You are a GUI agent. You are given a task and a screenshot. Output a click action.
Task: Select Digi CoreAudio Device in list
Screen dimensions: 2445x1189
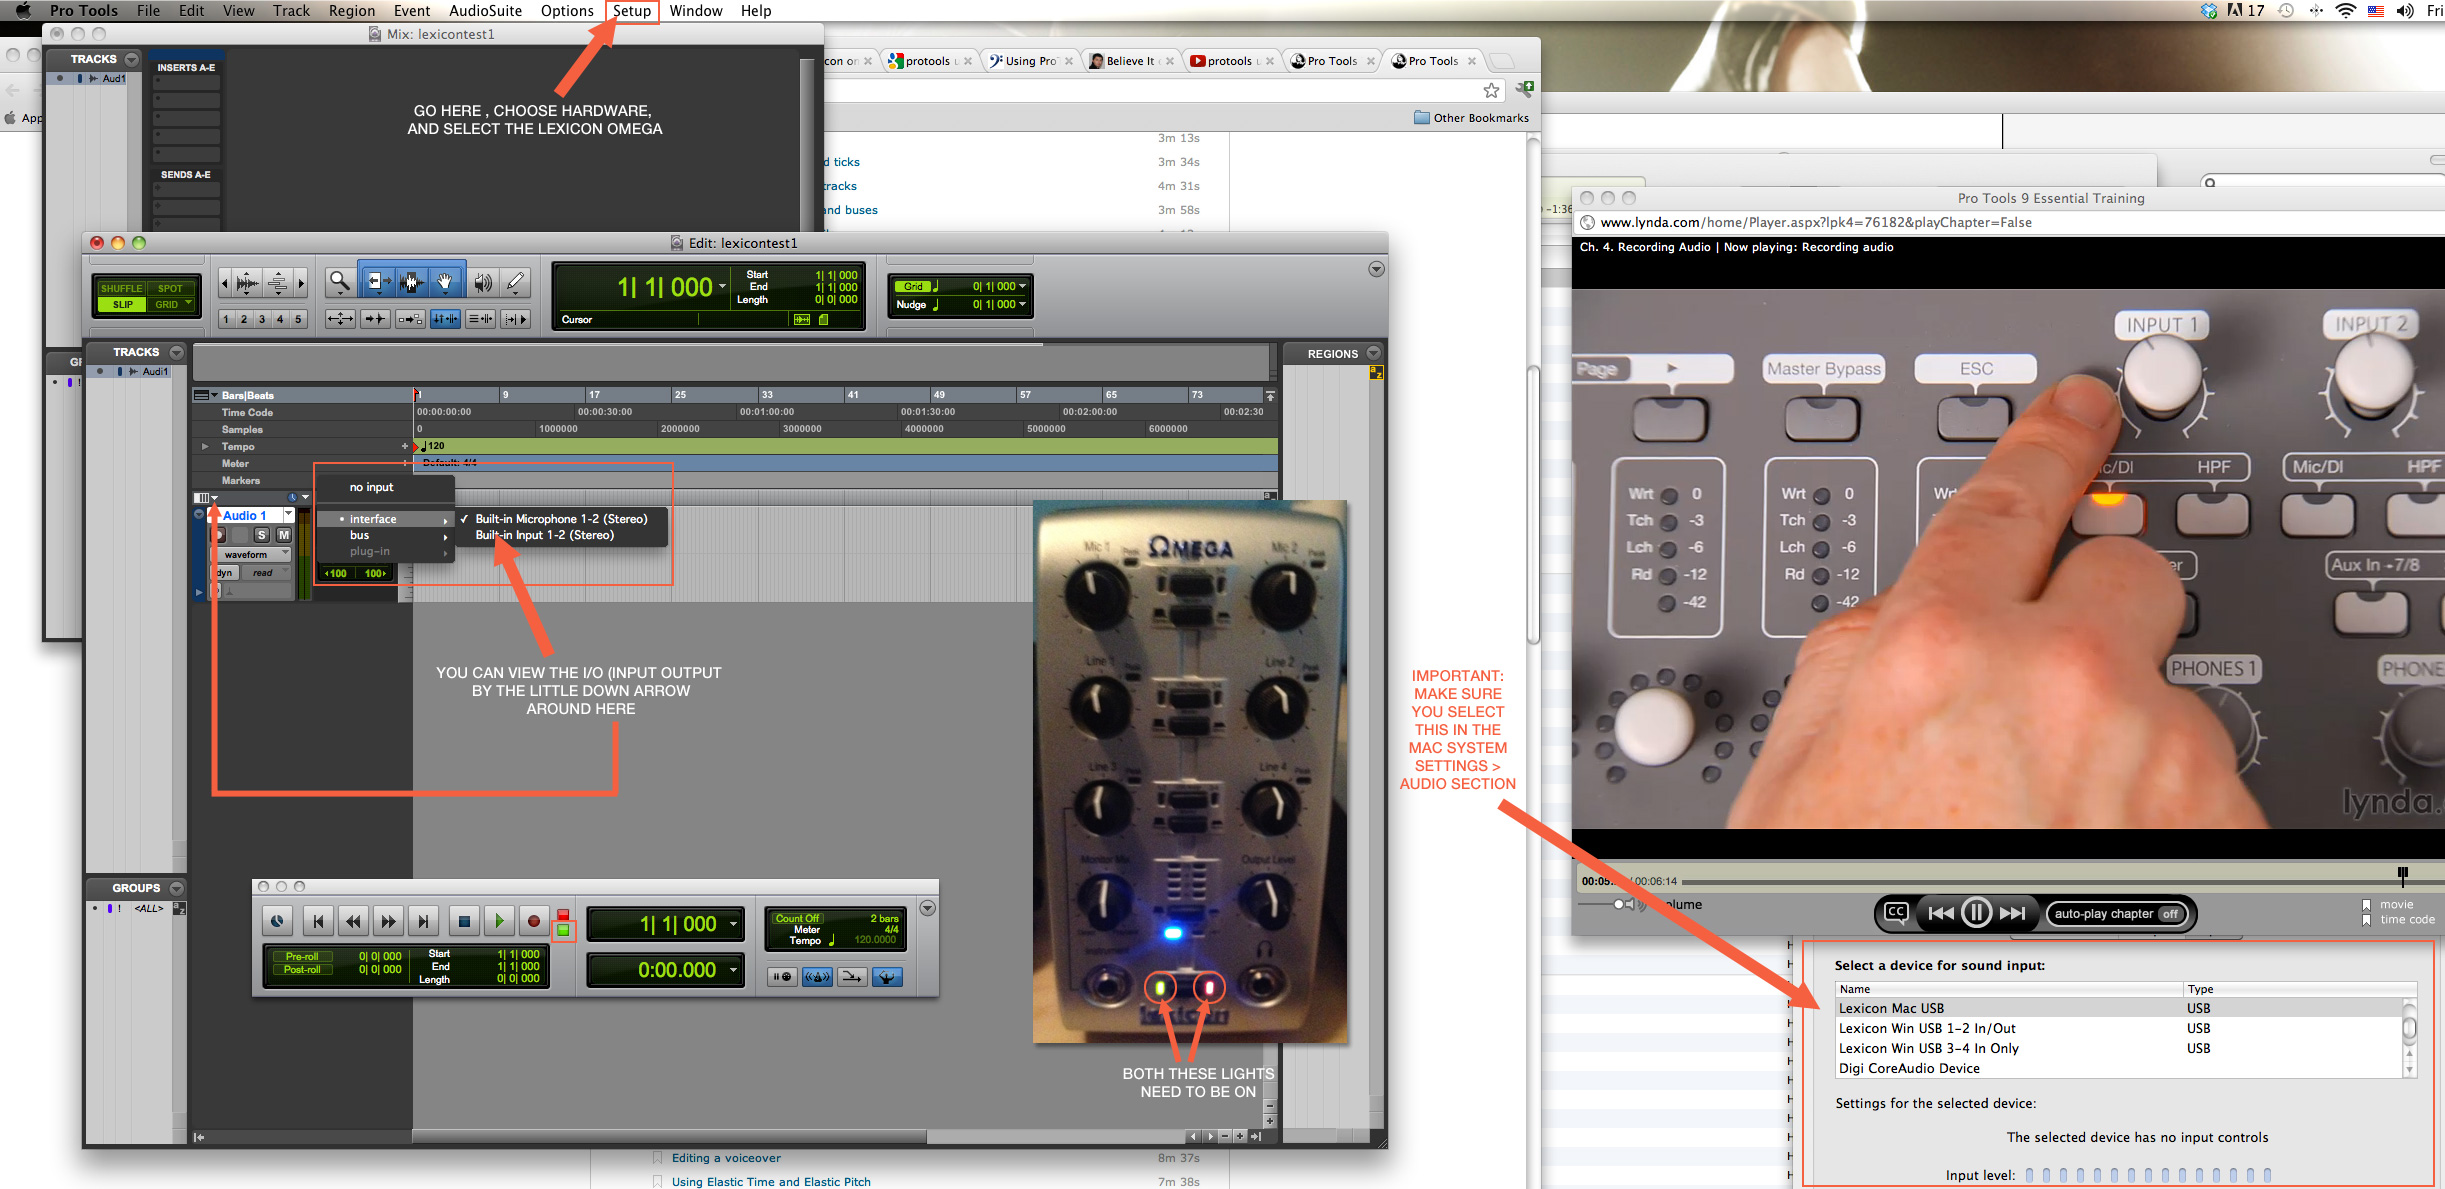point(2118,1068)
